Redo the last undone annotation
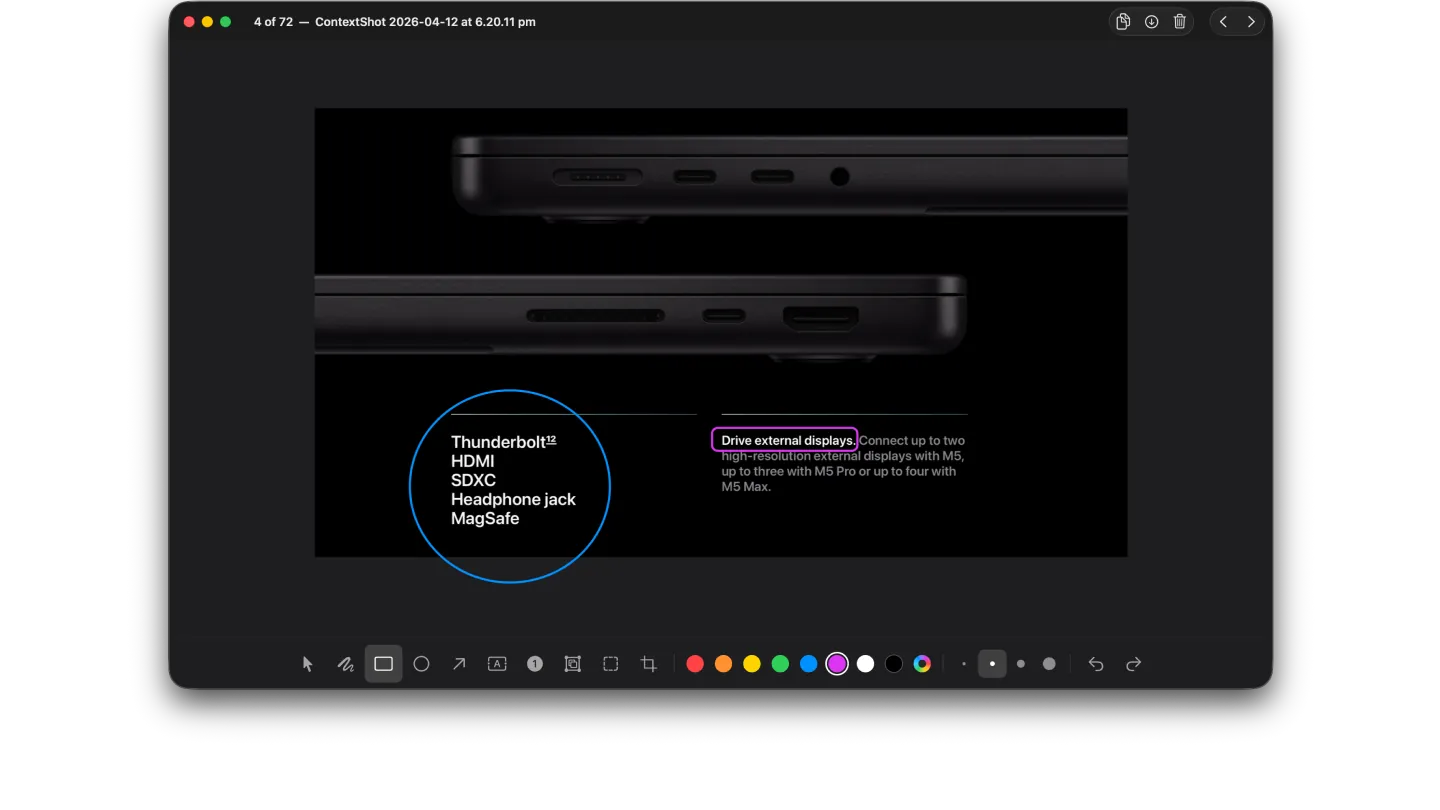Screen dimensions: 1440x810 [x=1133, y=664]
